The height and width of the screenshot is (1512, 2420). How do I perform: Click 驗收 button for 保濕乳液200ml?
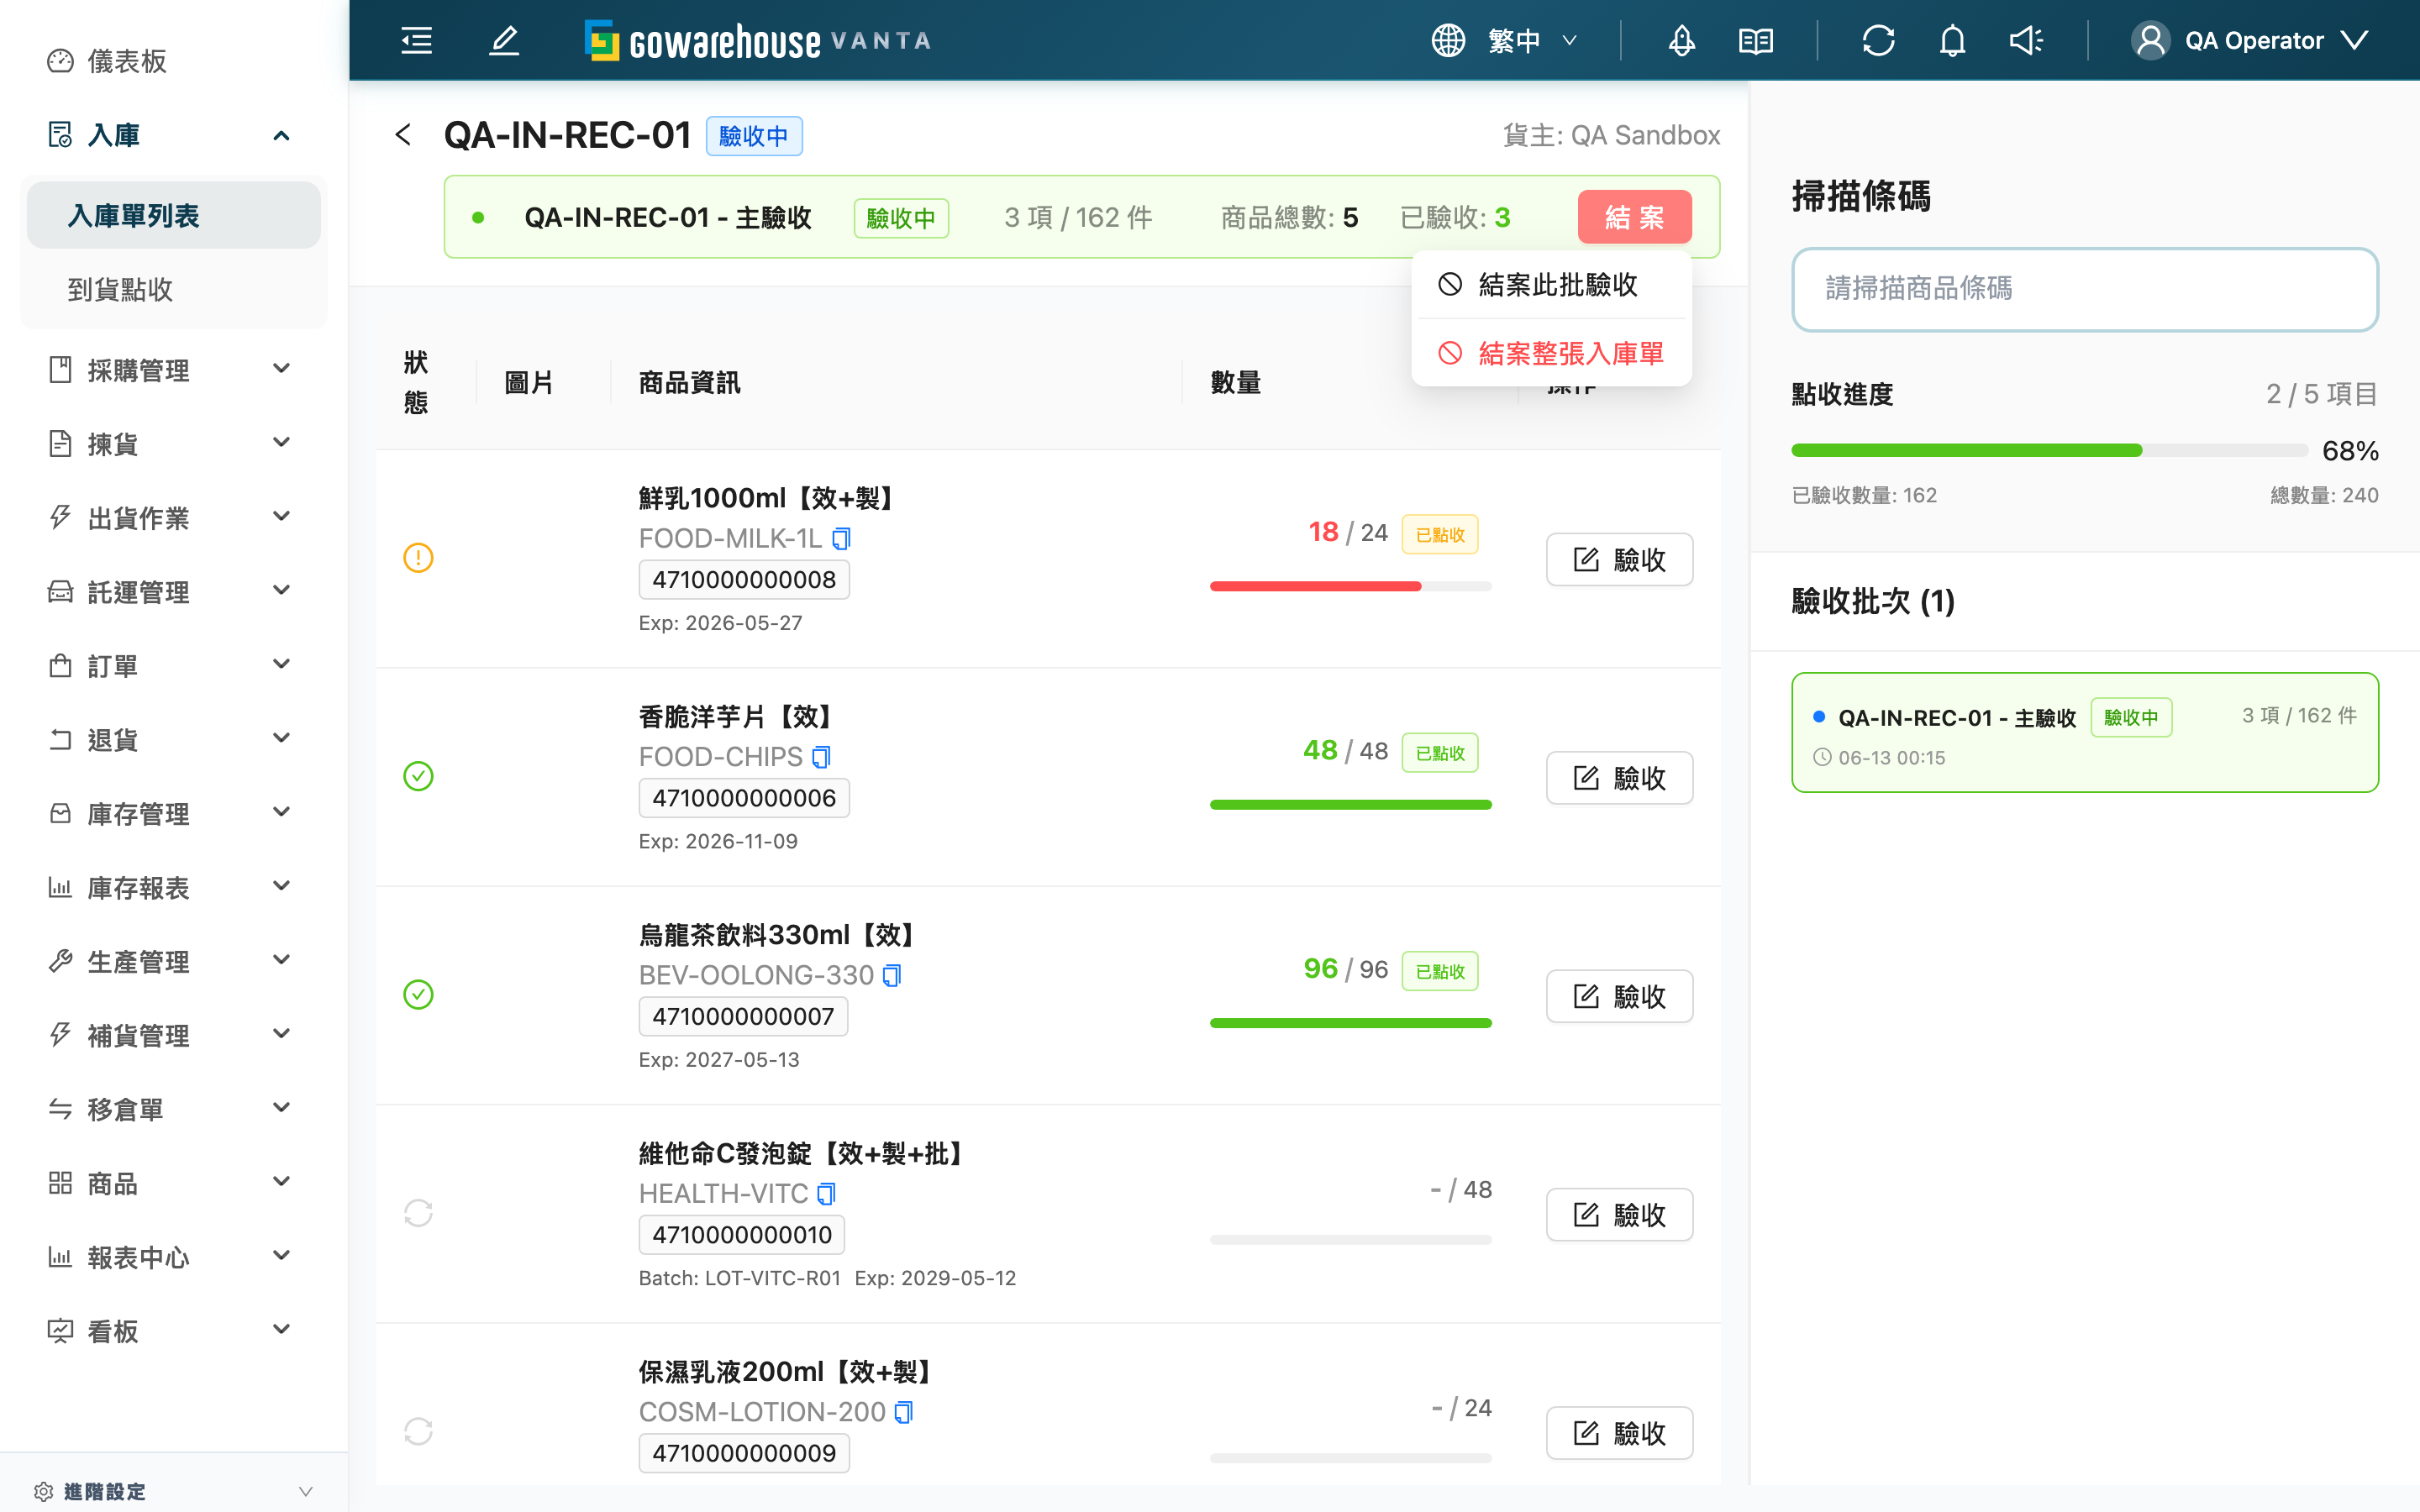pyautogui.click(x=1619, y=1433)
